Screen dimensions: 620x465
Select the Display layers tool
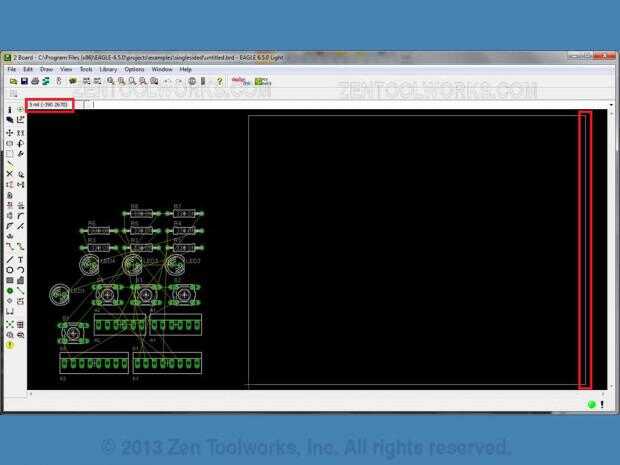[x=10, y=119]
